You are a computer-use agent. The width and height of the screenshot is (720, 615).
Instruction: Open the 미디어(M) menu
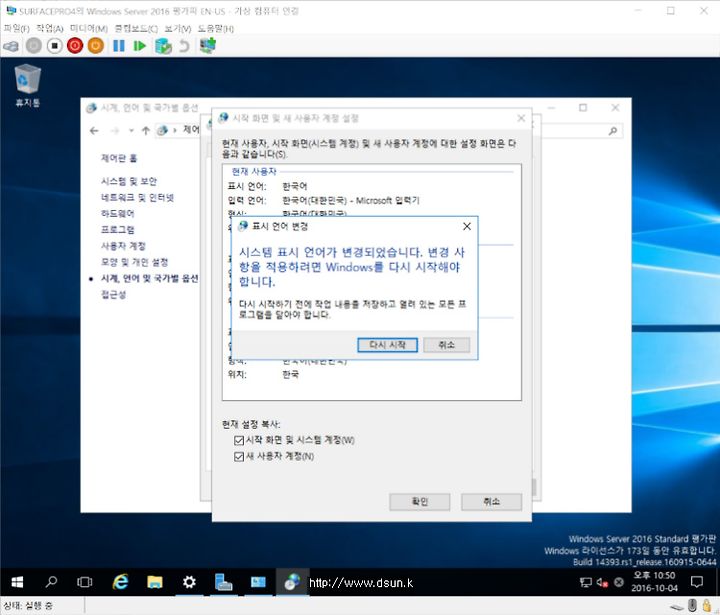click(x=89, y=28)
